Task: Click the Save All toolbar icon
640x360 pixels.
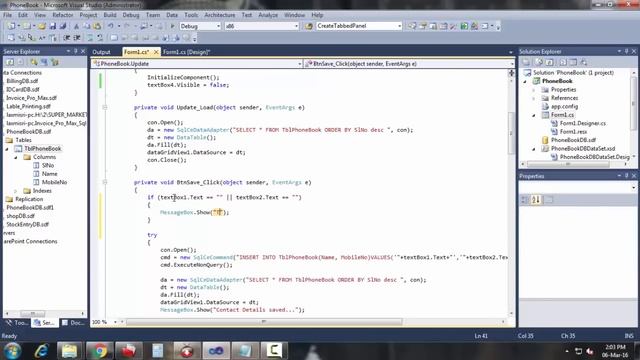Action: (x=62, y=26)
